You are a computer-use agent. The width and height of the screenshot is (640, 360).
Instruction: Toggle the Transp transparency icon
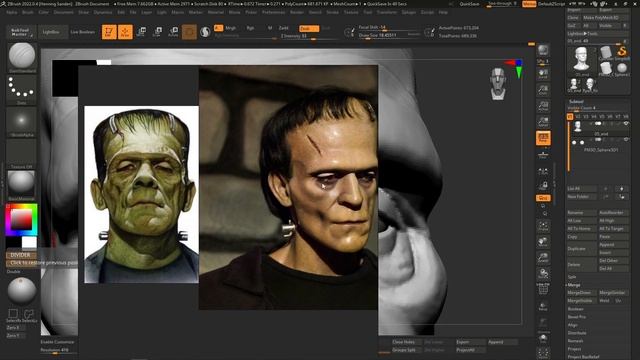tap(543, 306)
